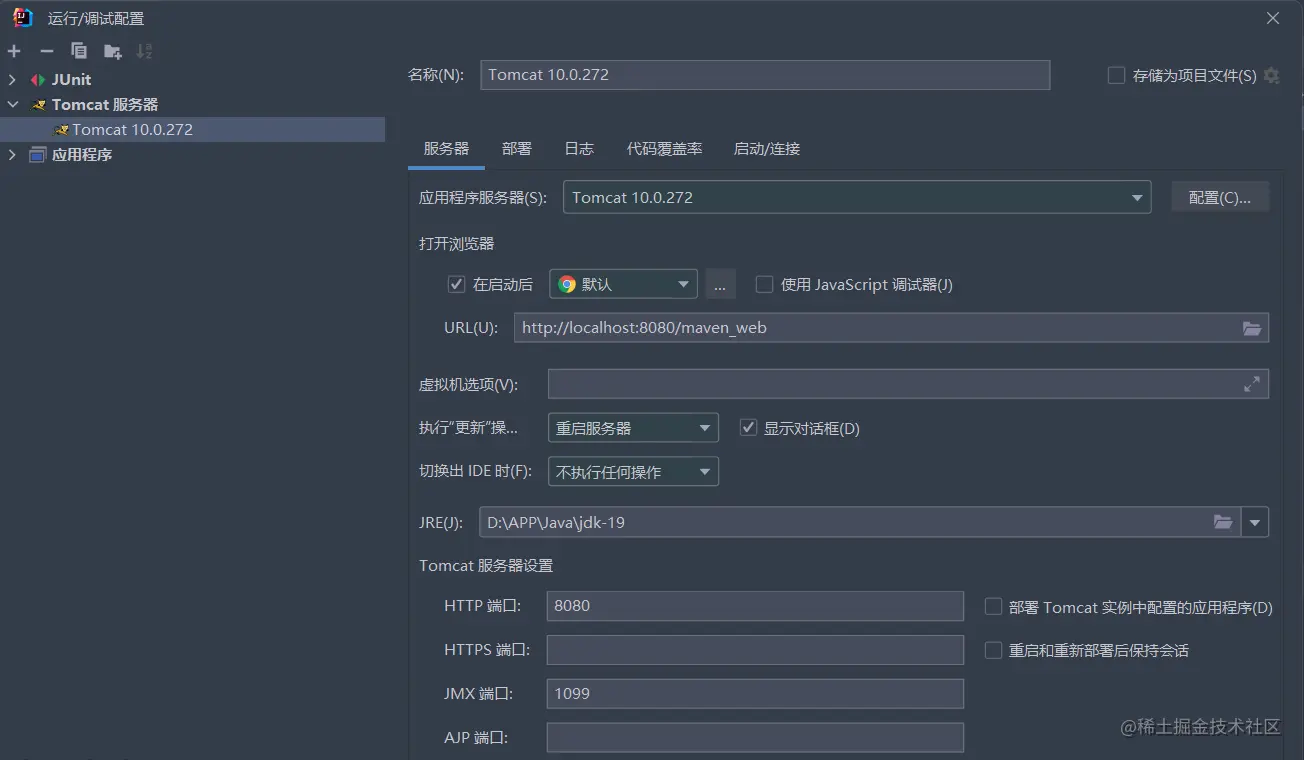Open the update action dropdown (restart server)
Image resolution: width=1304 pixels, height=760 pixels.
(x=633, y=428)
